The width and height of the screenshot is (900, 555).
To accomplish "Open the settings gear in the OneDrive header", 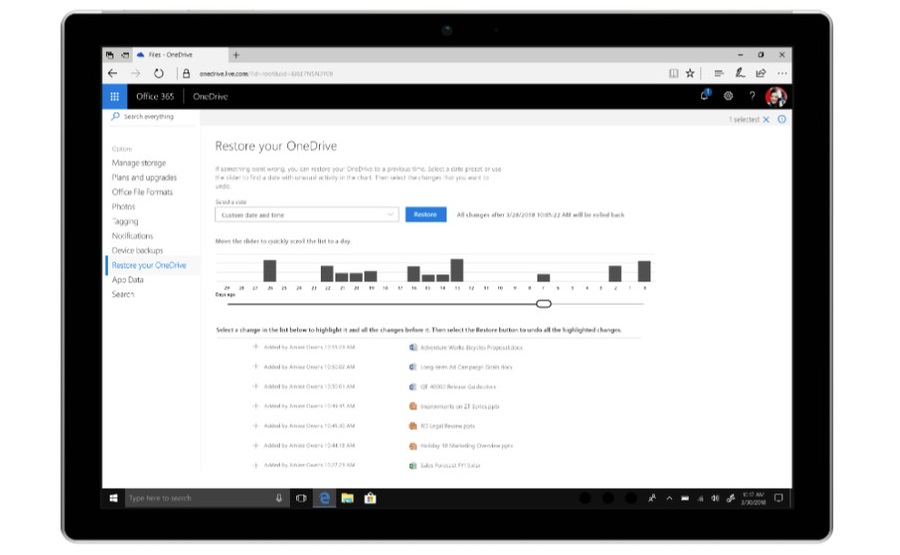I will (728, 96).
